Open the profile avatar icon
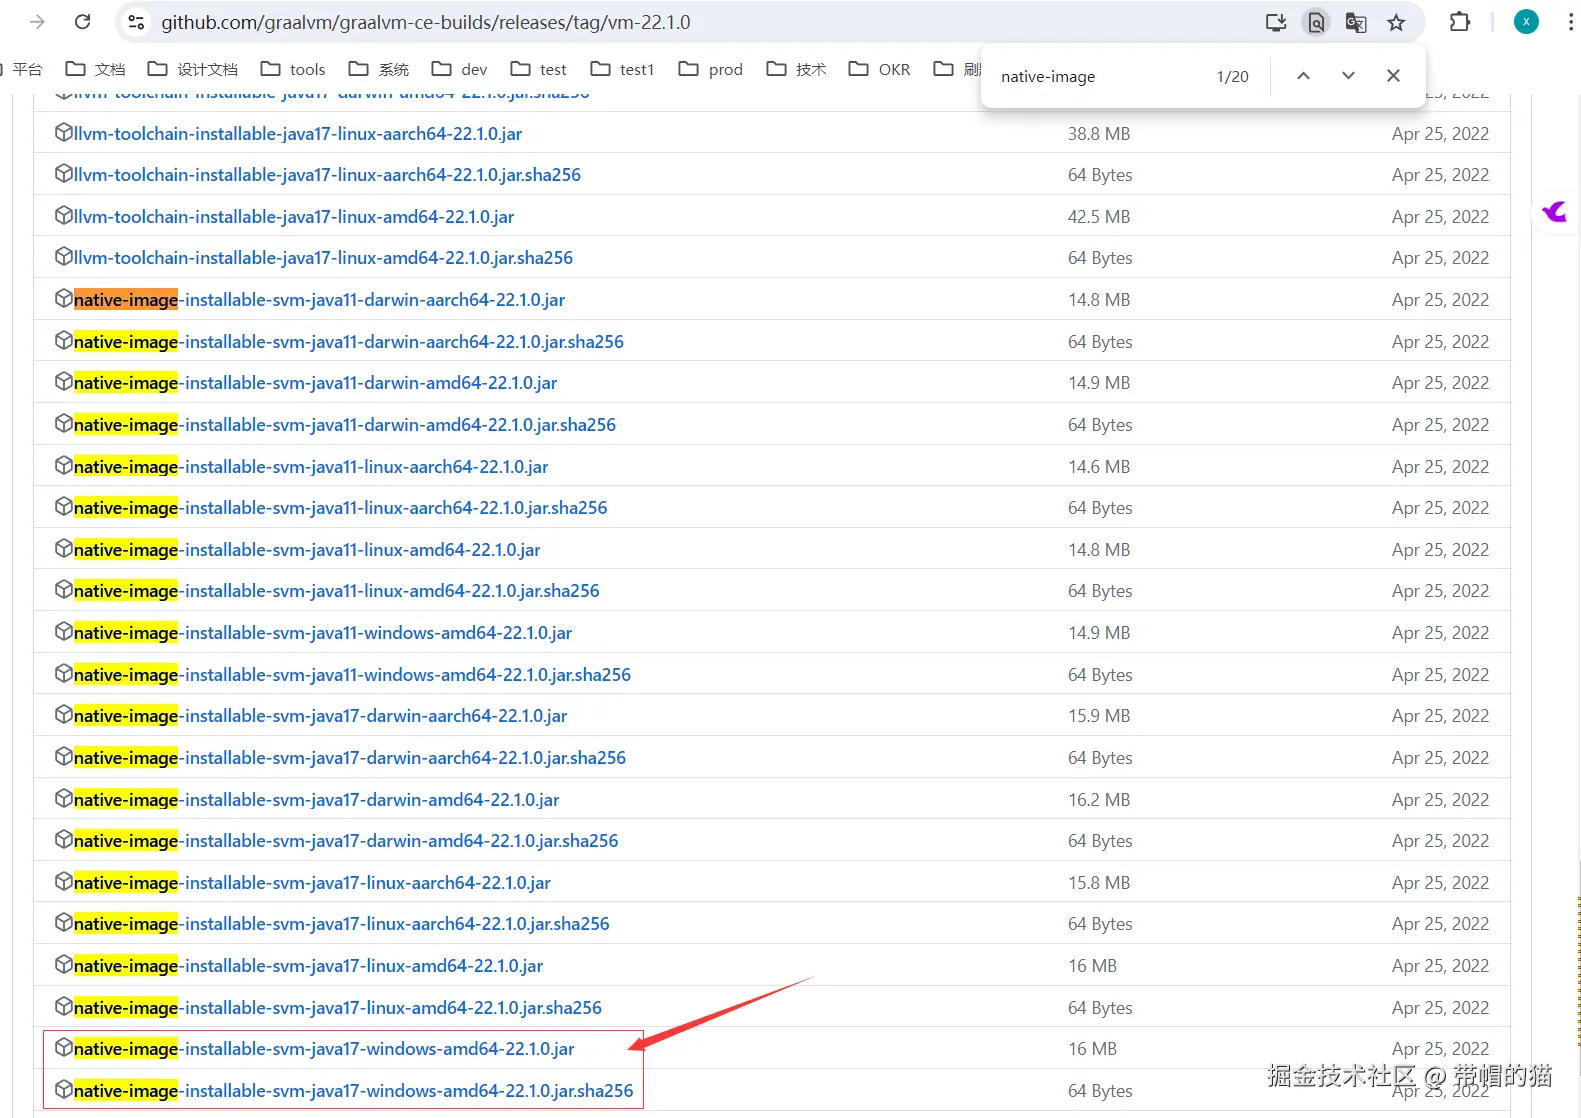 (x=1526, y=22)
